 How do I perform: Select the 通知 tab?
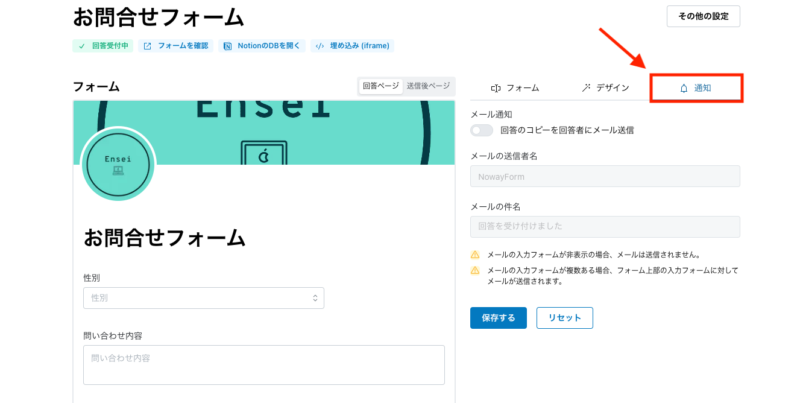[696, 88]
